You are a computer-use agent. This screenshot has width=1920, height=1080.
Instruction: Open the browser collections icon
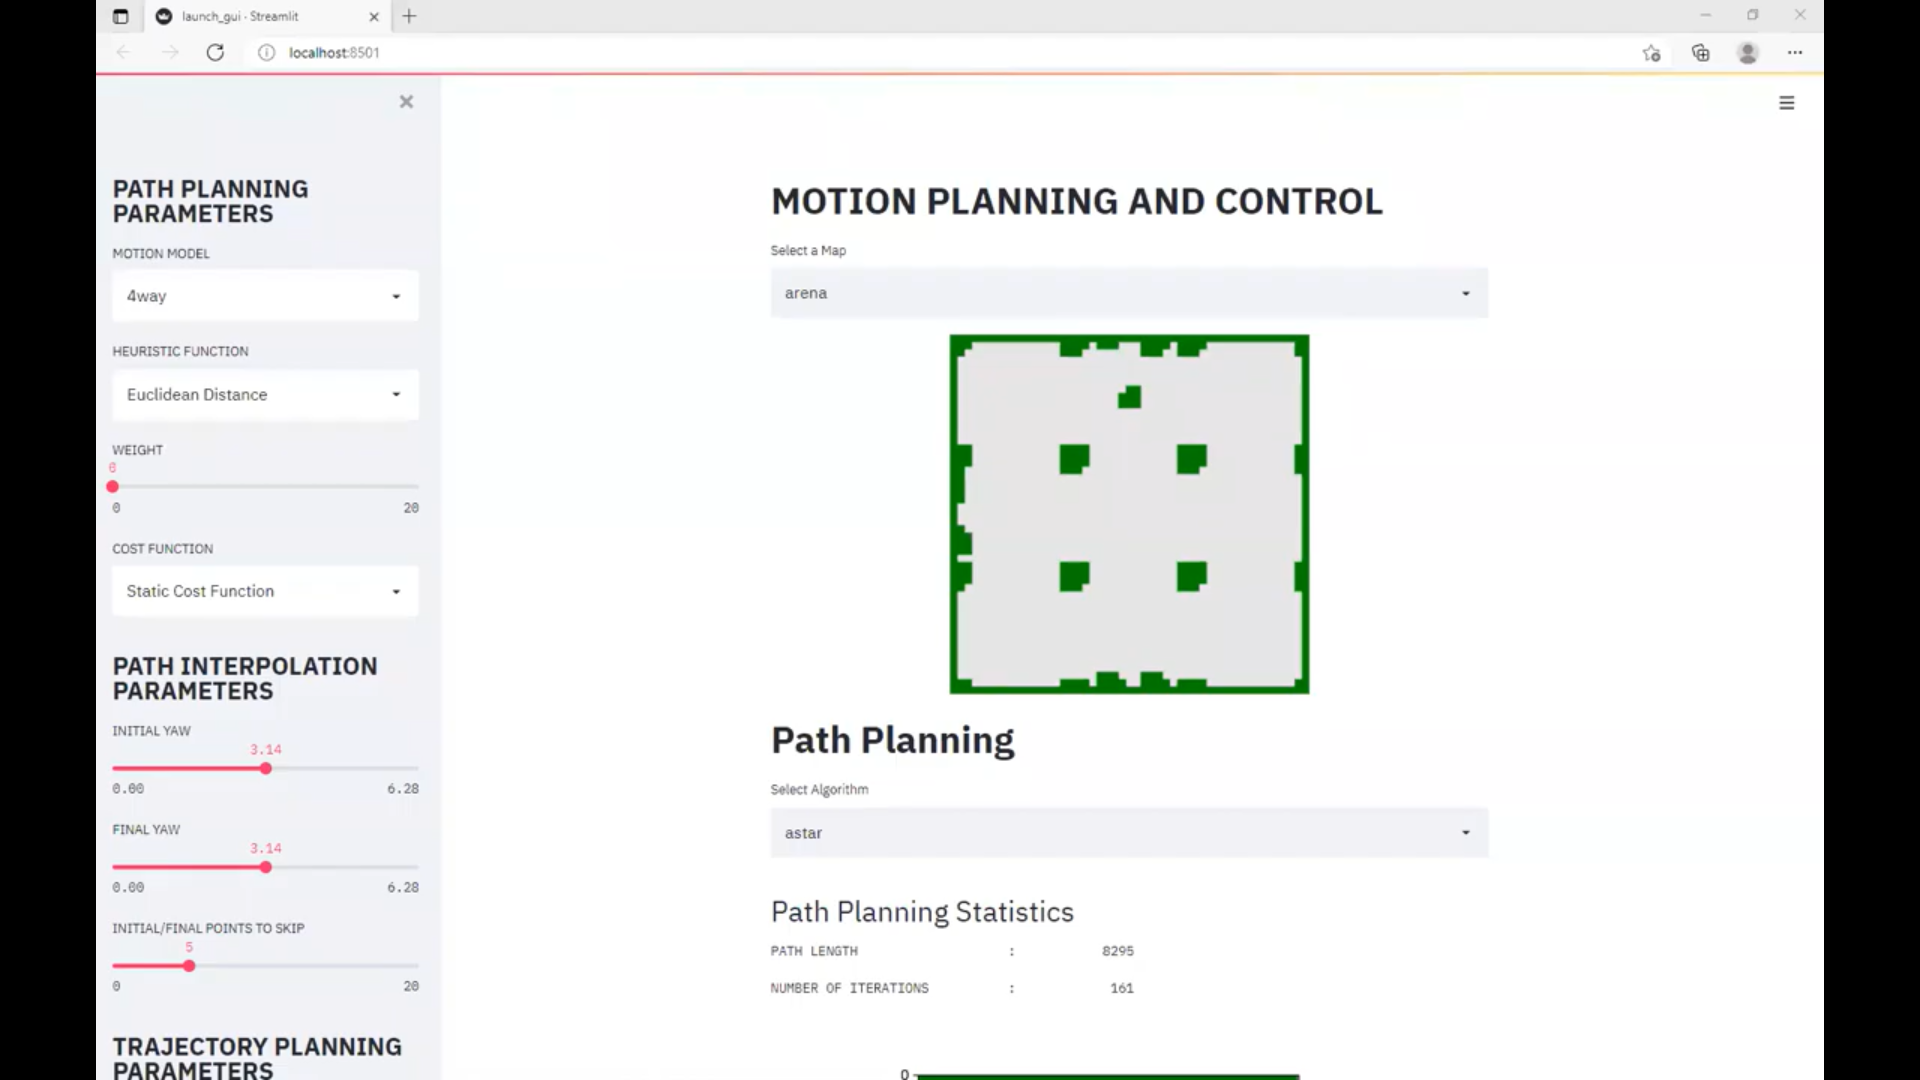[x=1700, y=53]
